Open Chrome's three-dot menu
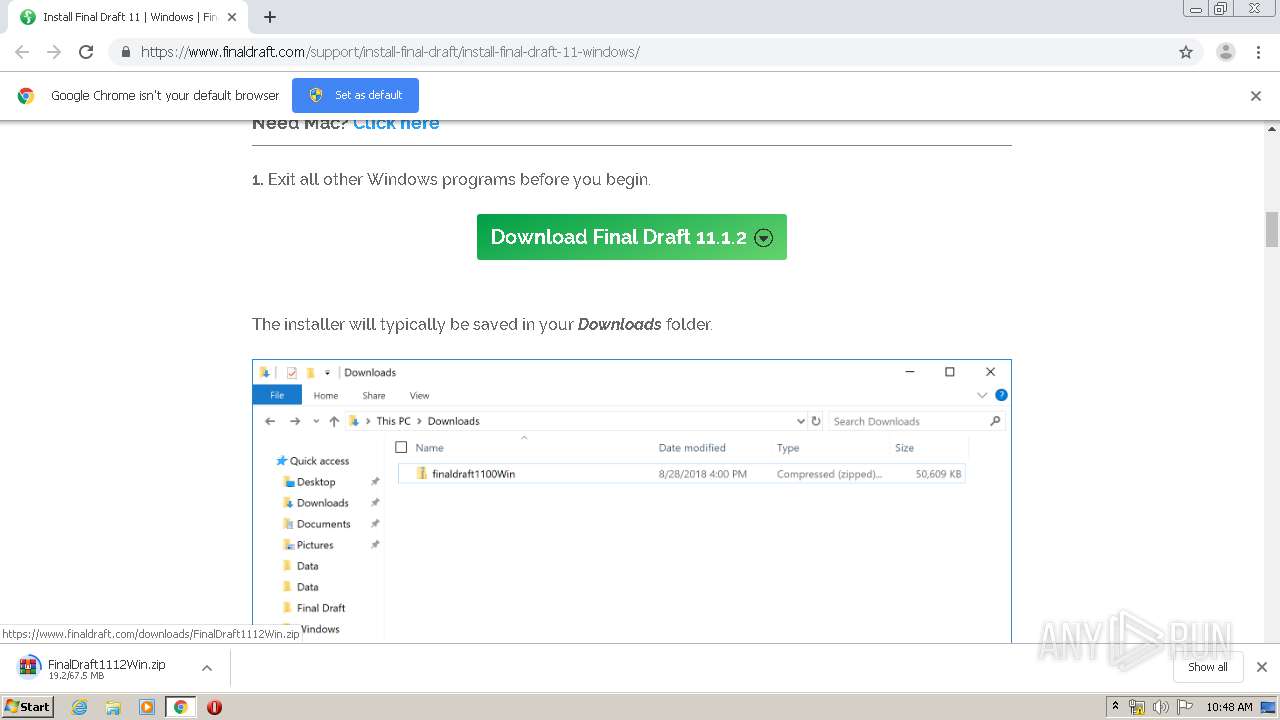 click(x=1258, y=52)
